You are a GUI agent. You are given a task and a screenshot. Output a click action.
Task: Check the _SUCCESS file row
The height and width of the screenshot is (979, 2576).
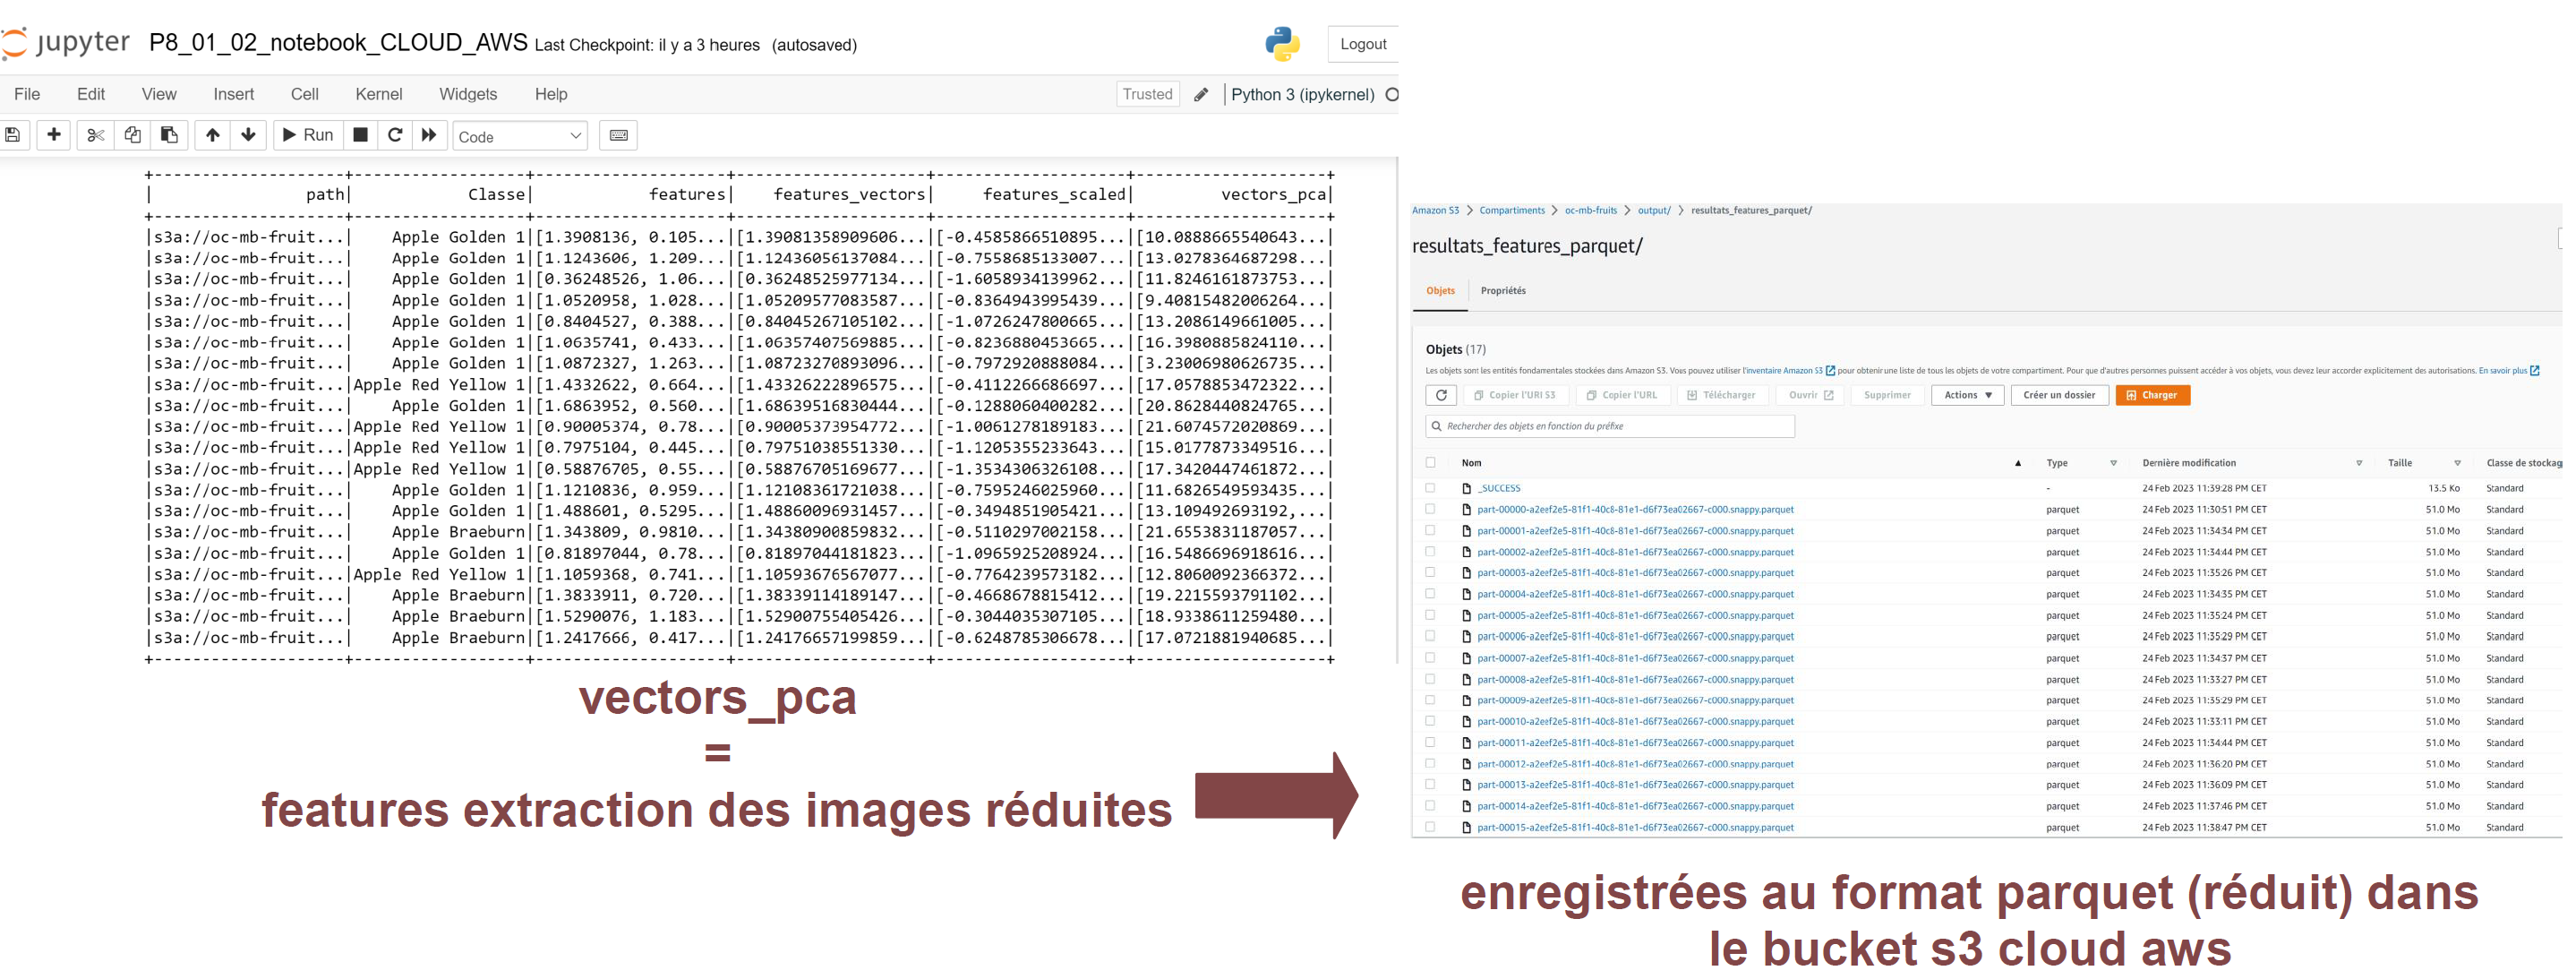(1429, 488)
